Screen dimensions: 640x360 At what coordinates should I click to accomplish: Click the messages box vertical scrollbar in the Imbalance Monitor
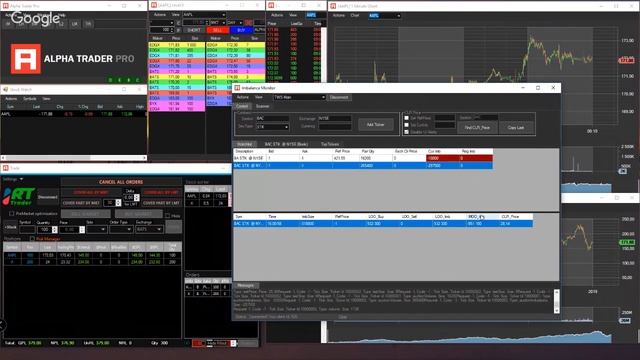tap(556, 302)
